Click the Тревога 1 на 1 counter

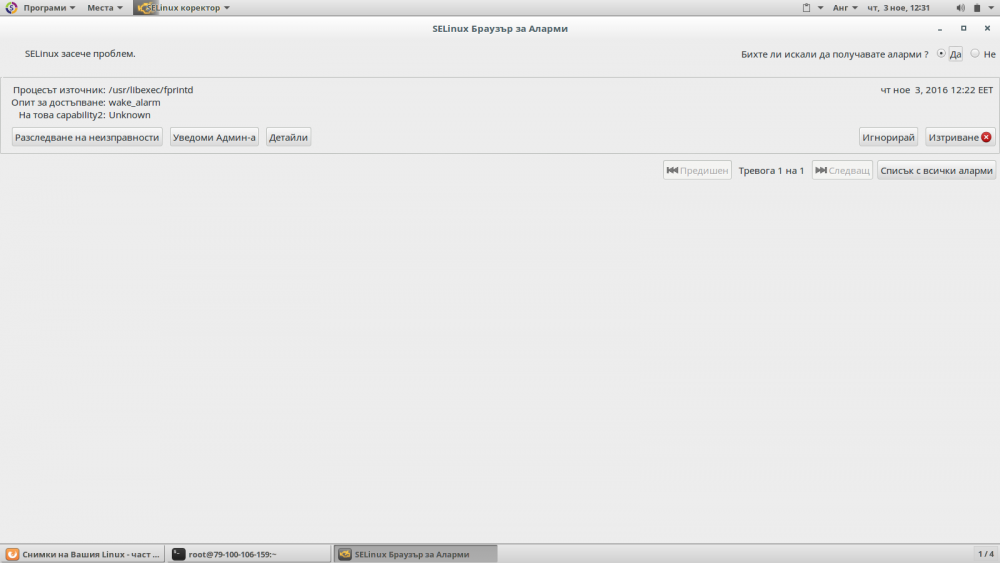[x=771, y=171]
